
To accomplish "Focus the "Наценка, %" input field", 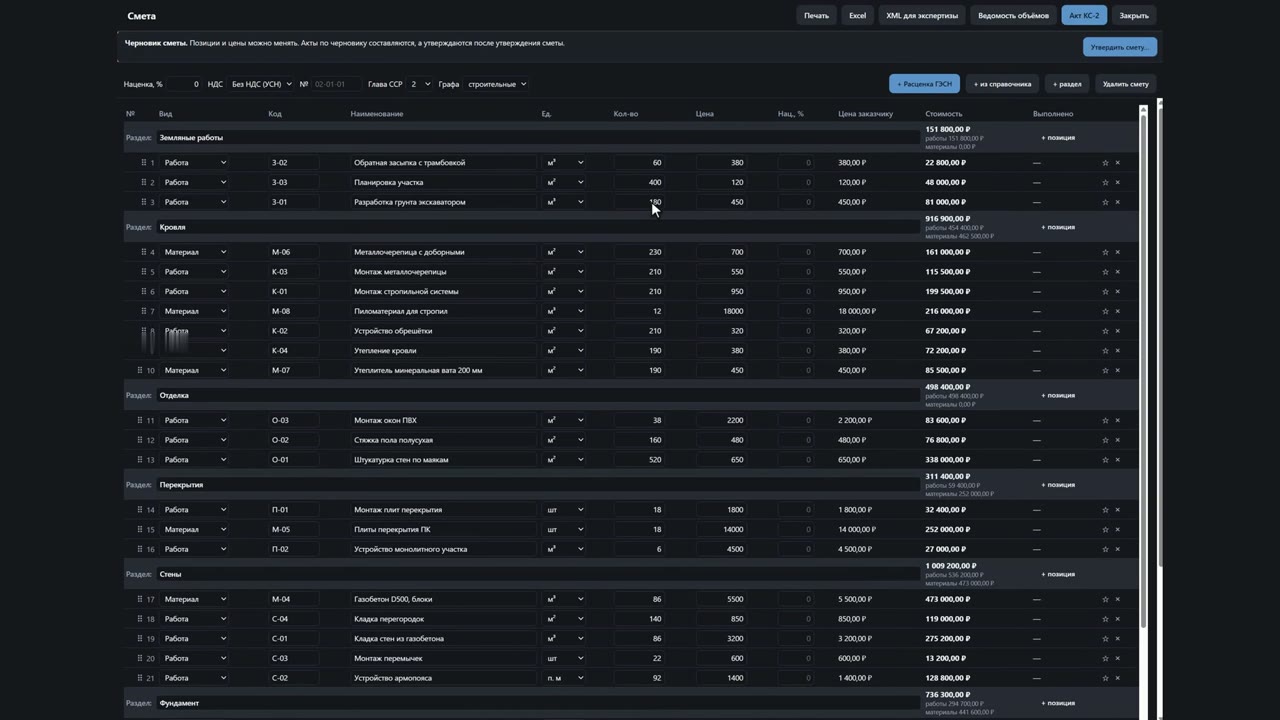I will (x=184, y=84).
